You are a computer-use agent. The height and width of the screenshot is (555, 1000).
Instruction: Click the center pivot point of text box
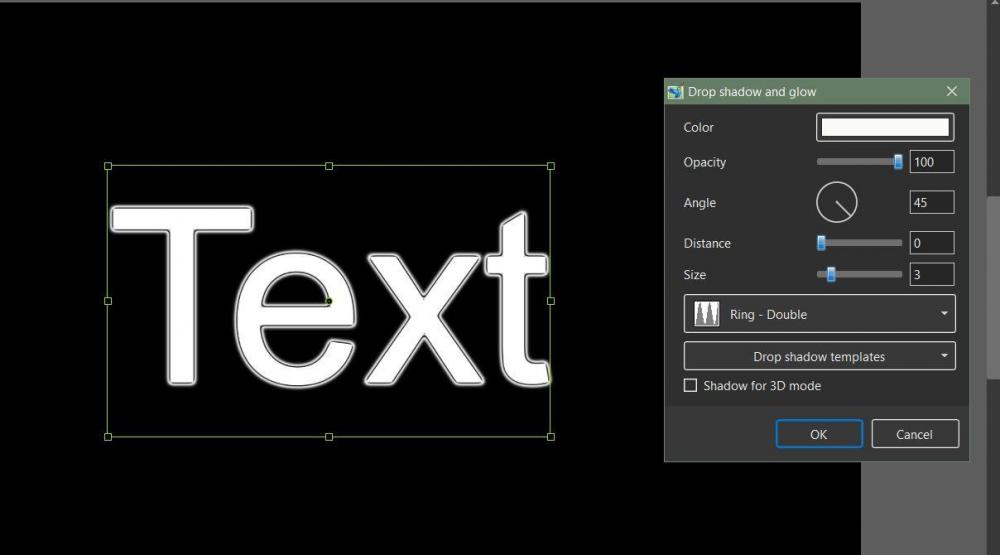(329, 301)
